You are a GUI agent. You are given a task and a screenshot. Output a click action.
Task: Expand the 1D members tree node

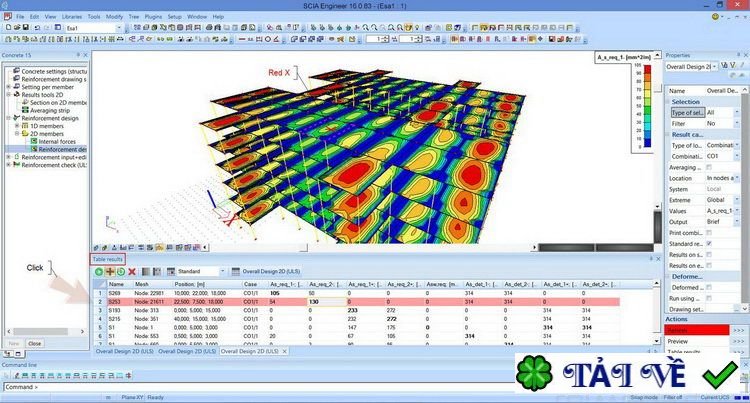click(x=17, y=126)
